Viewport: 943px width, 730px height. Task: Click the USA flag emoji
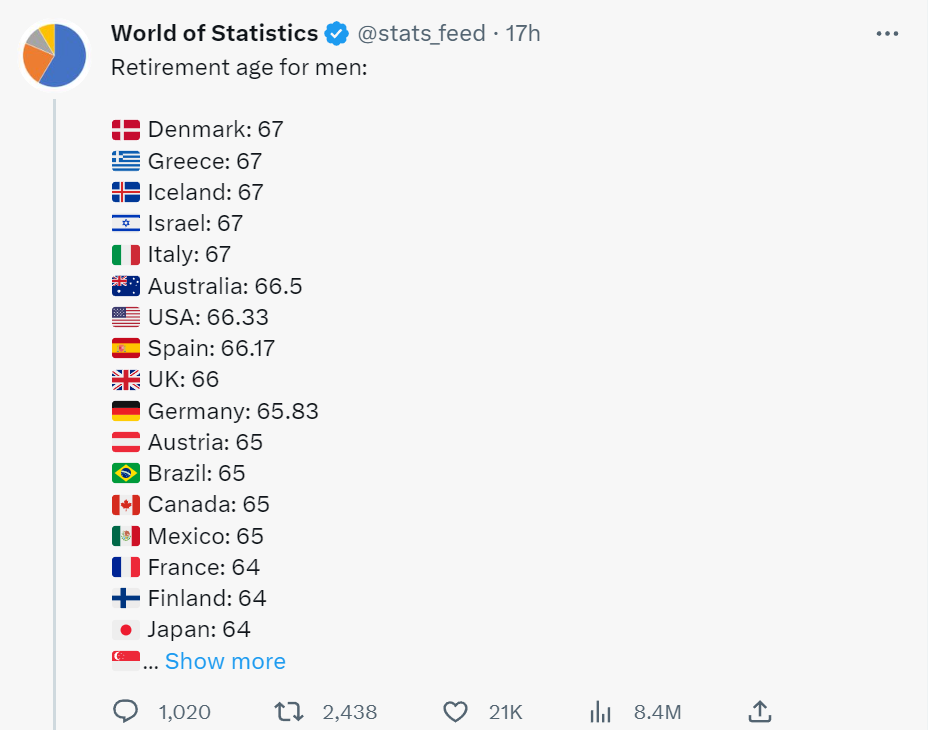click(x=126, y=317)
